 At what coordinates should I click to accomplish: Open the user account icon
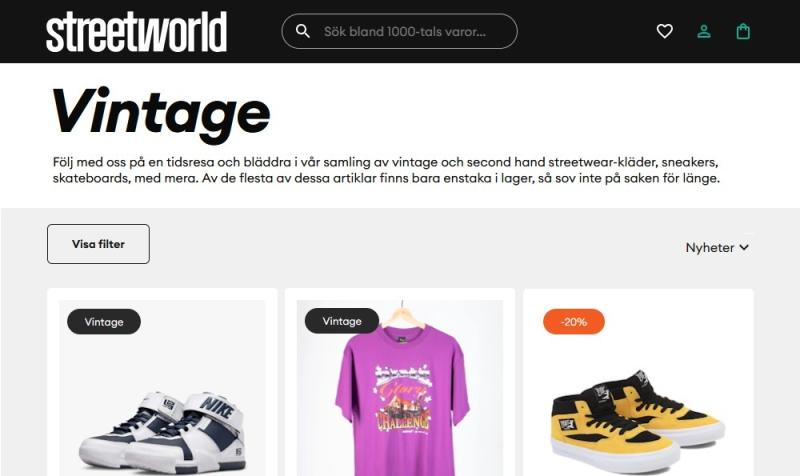(704, 31)
